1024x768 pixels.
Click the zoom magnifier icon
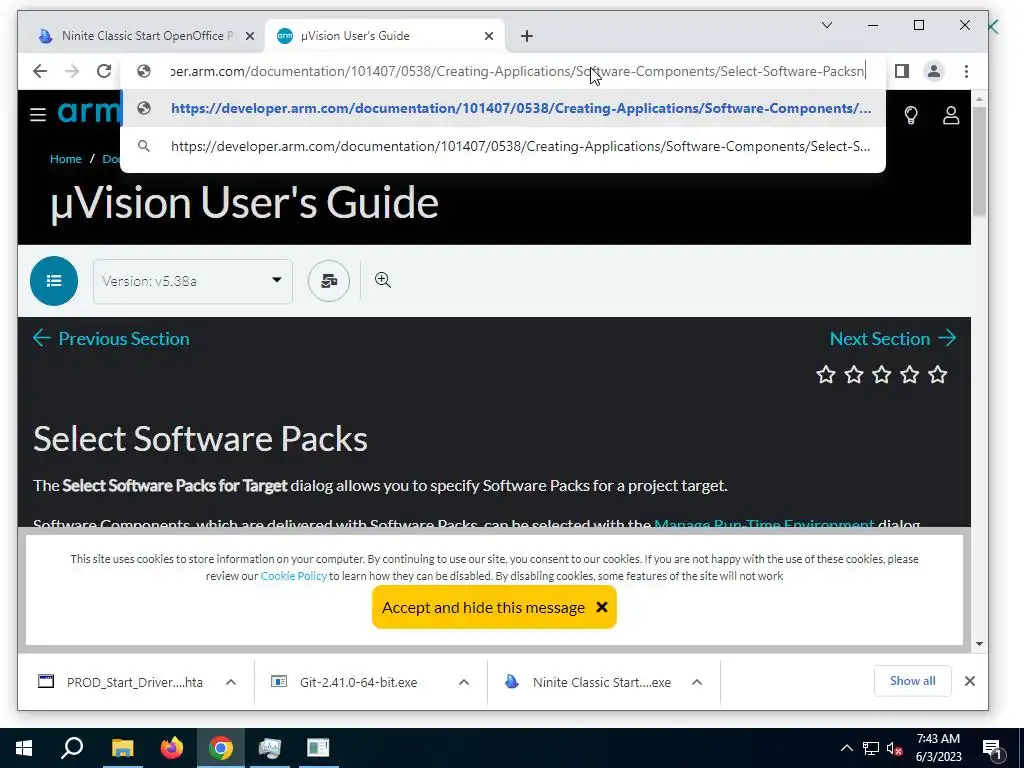tap(383, 280)
